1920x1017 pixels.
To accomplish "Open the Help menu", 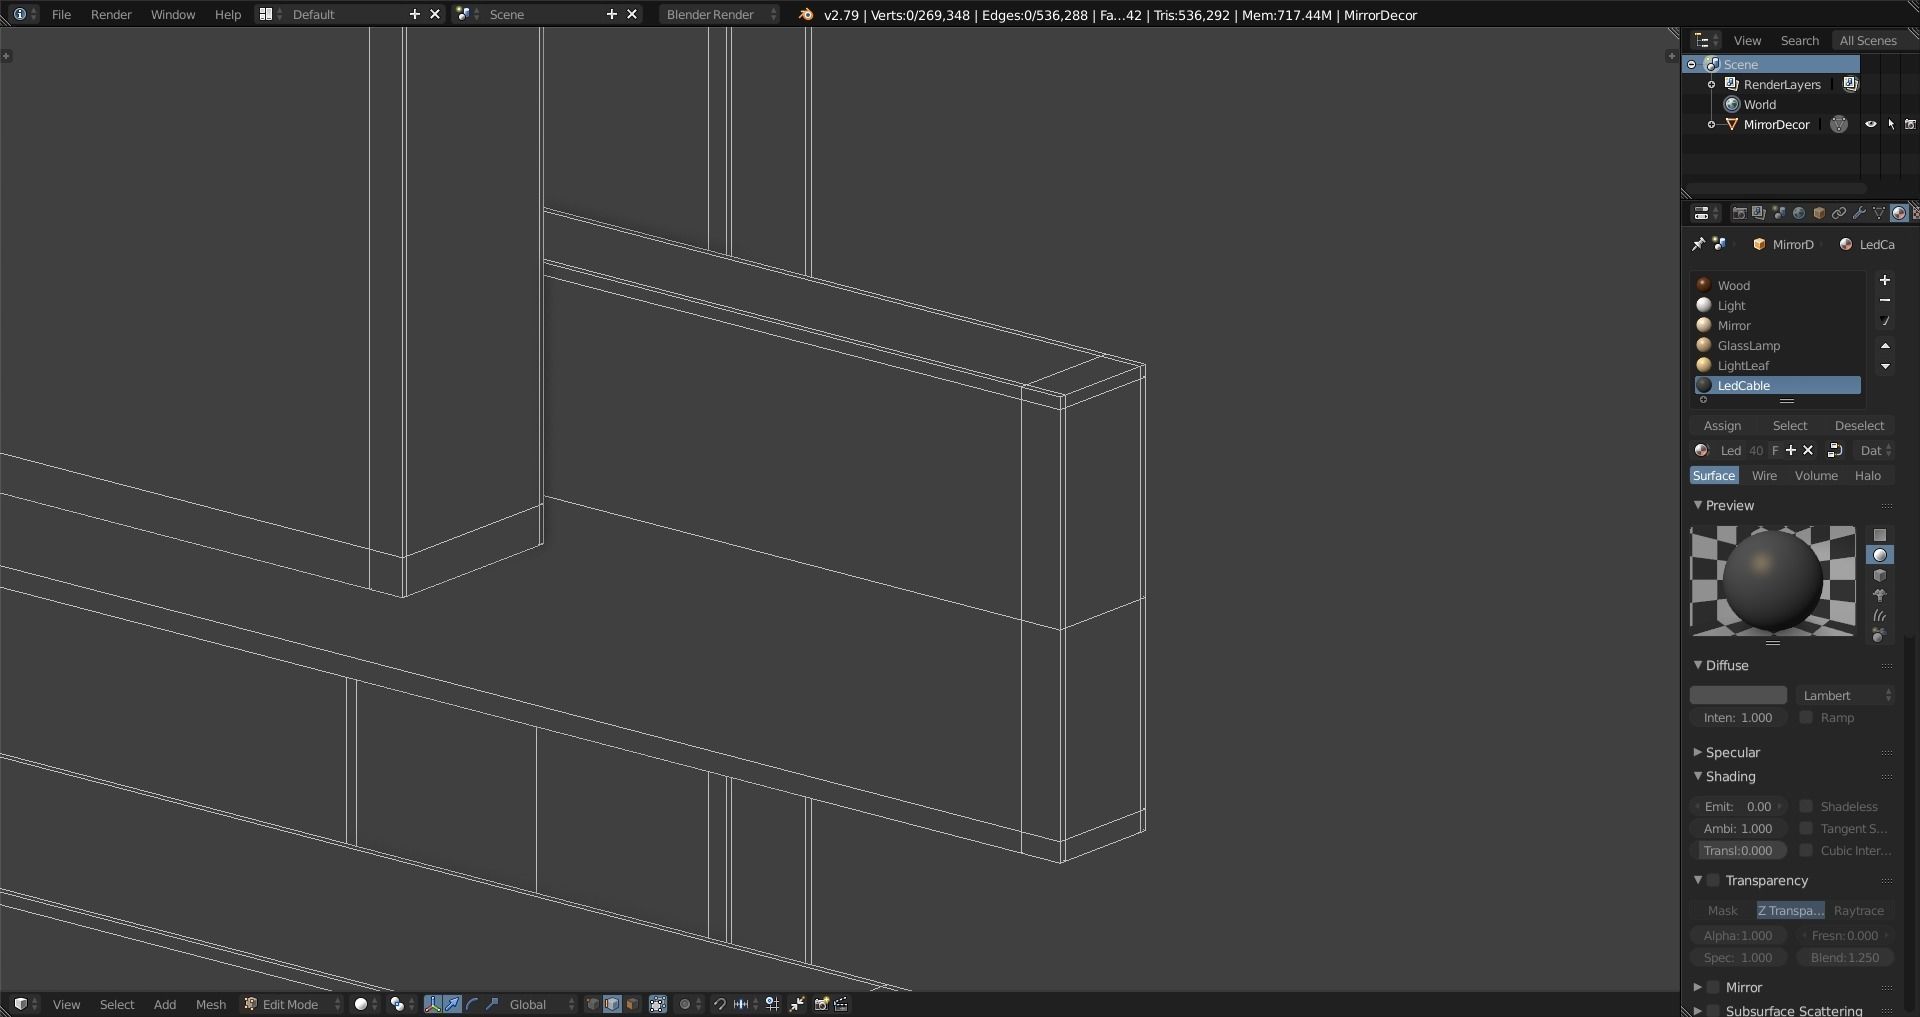I will coord(228,14).
